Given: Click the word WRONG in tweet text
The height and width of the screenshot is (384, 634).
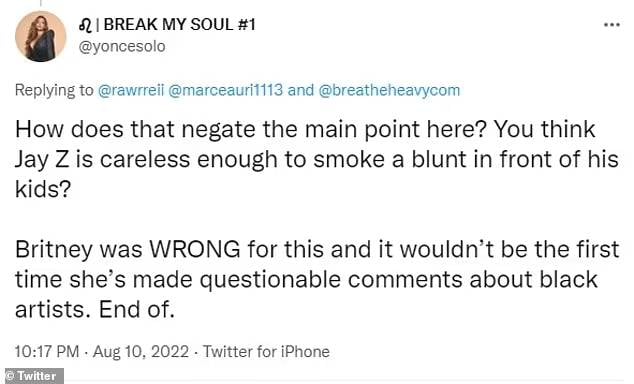Looking at the screenshot, I should (x=195, y=249).
